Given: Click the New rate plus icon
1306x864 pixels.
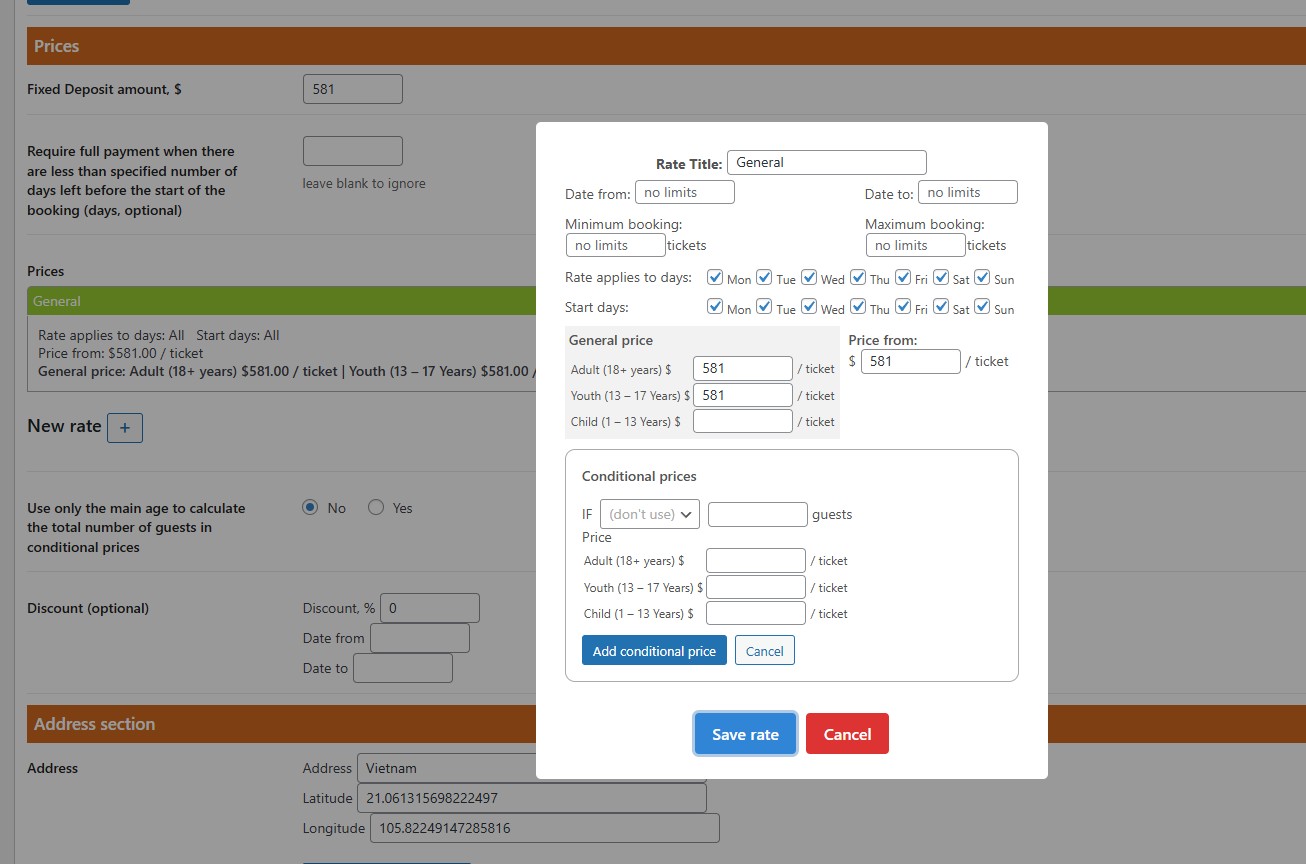Looking at the screenshot, I should pyautogui.click(x=125, y=428).
